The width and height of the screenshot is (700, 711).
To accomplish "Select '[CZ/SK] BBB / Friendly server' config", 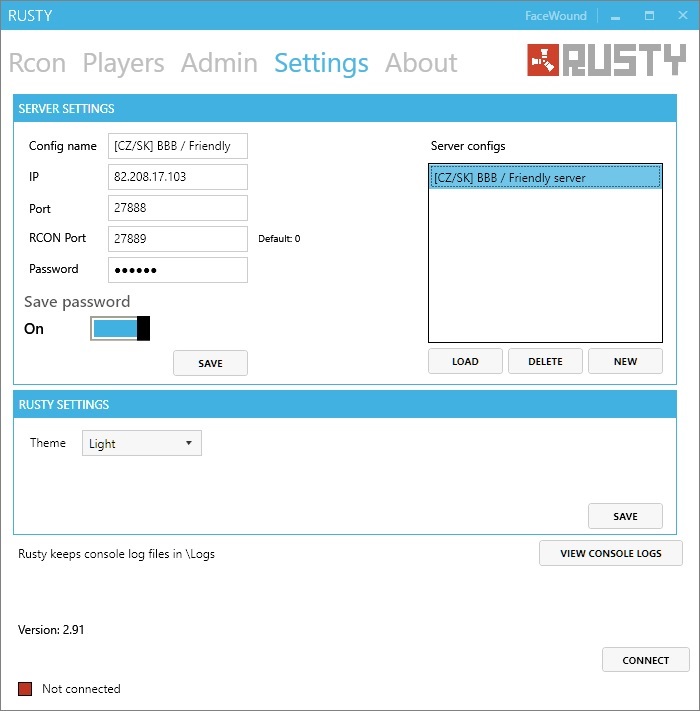I will 545,178.
